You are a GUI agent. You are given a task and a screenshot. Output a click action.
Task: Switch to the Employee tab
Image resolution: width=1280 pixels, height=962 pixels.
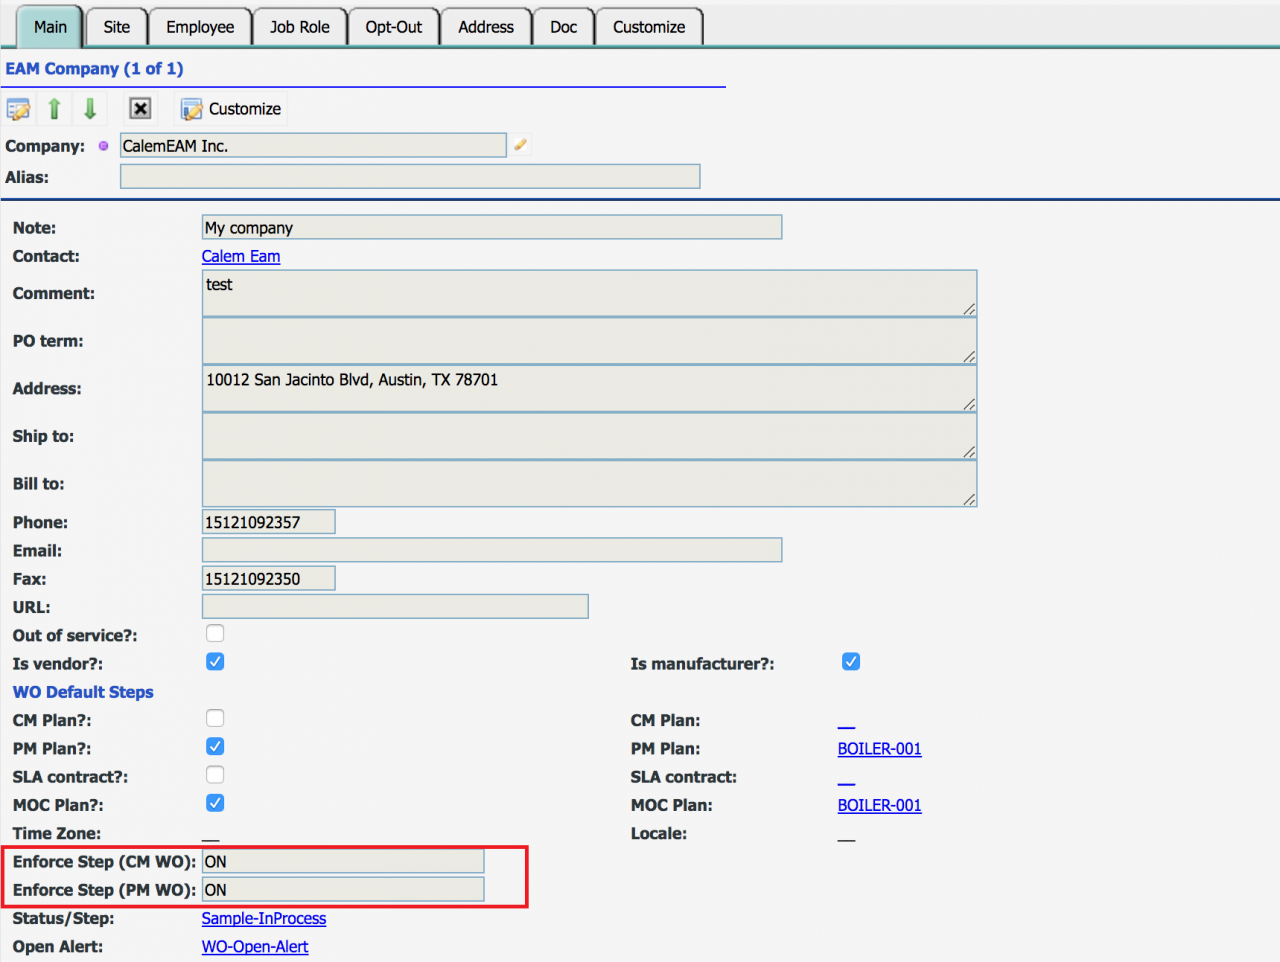click(x=199, y=26)
